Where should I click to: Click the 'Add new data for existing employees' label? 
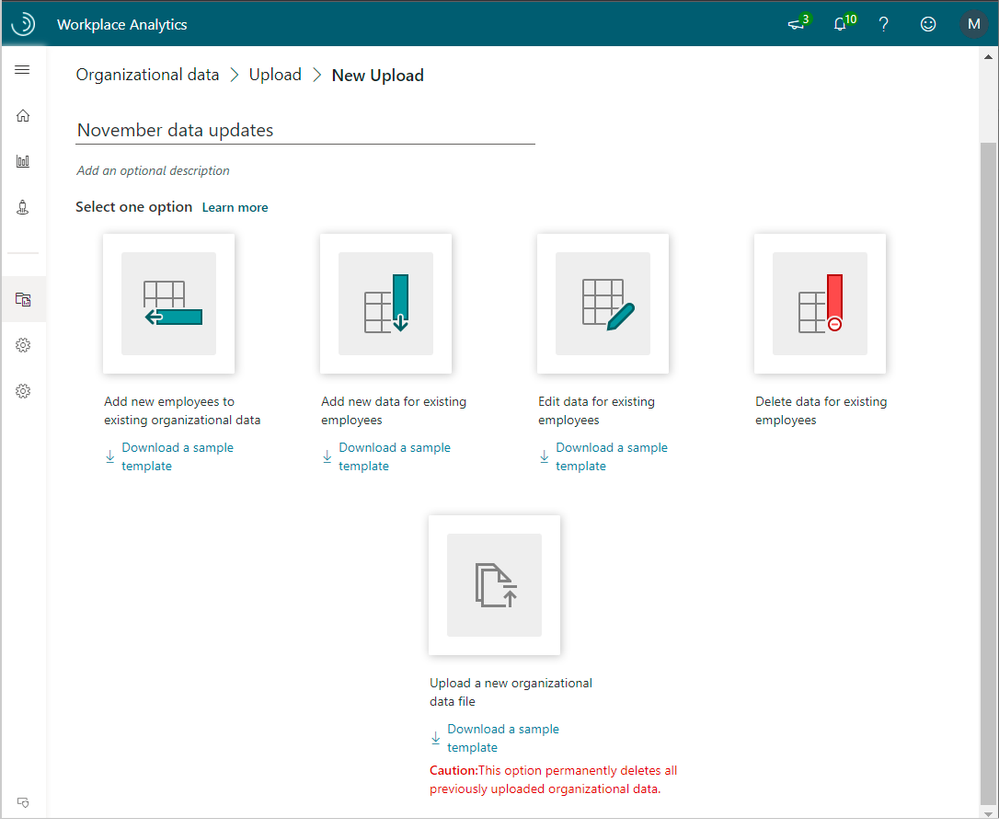pos(394,410)
